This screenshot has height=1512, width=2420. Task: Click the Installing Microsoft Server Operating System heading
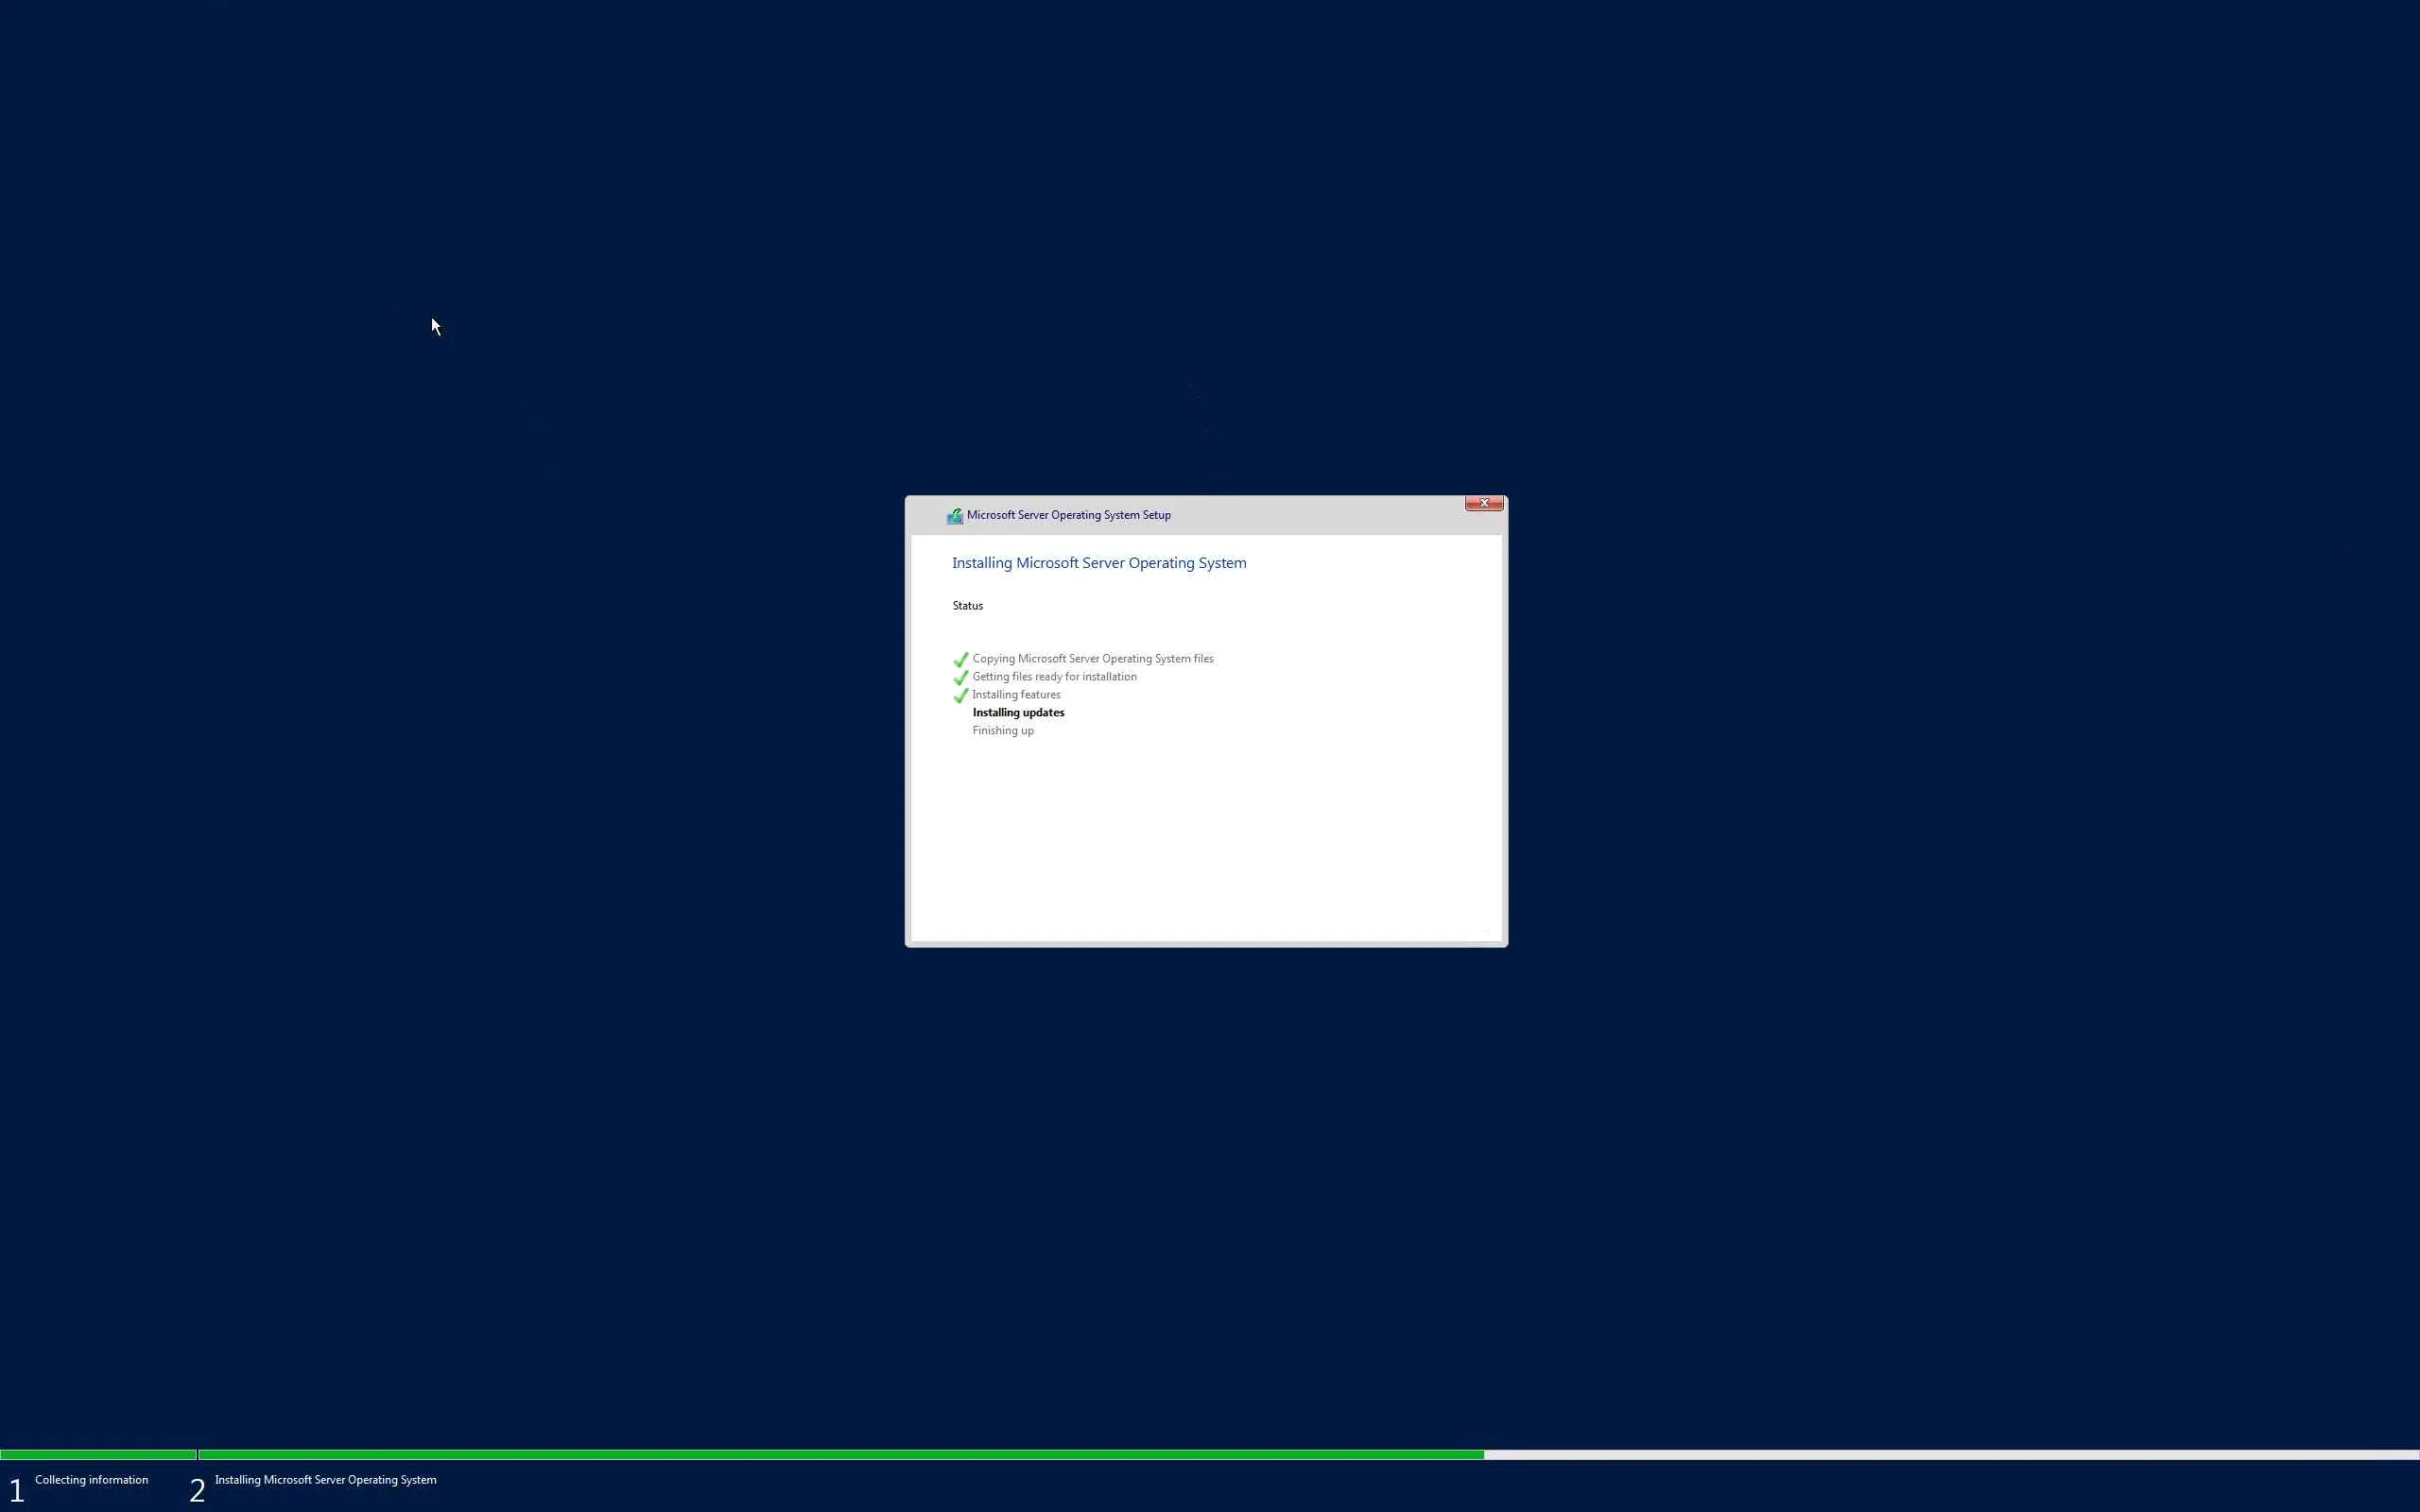pyautogui.click(x=1098, y=563)
